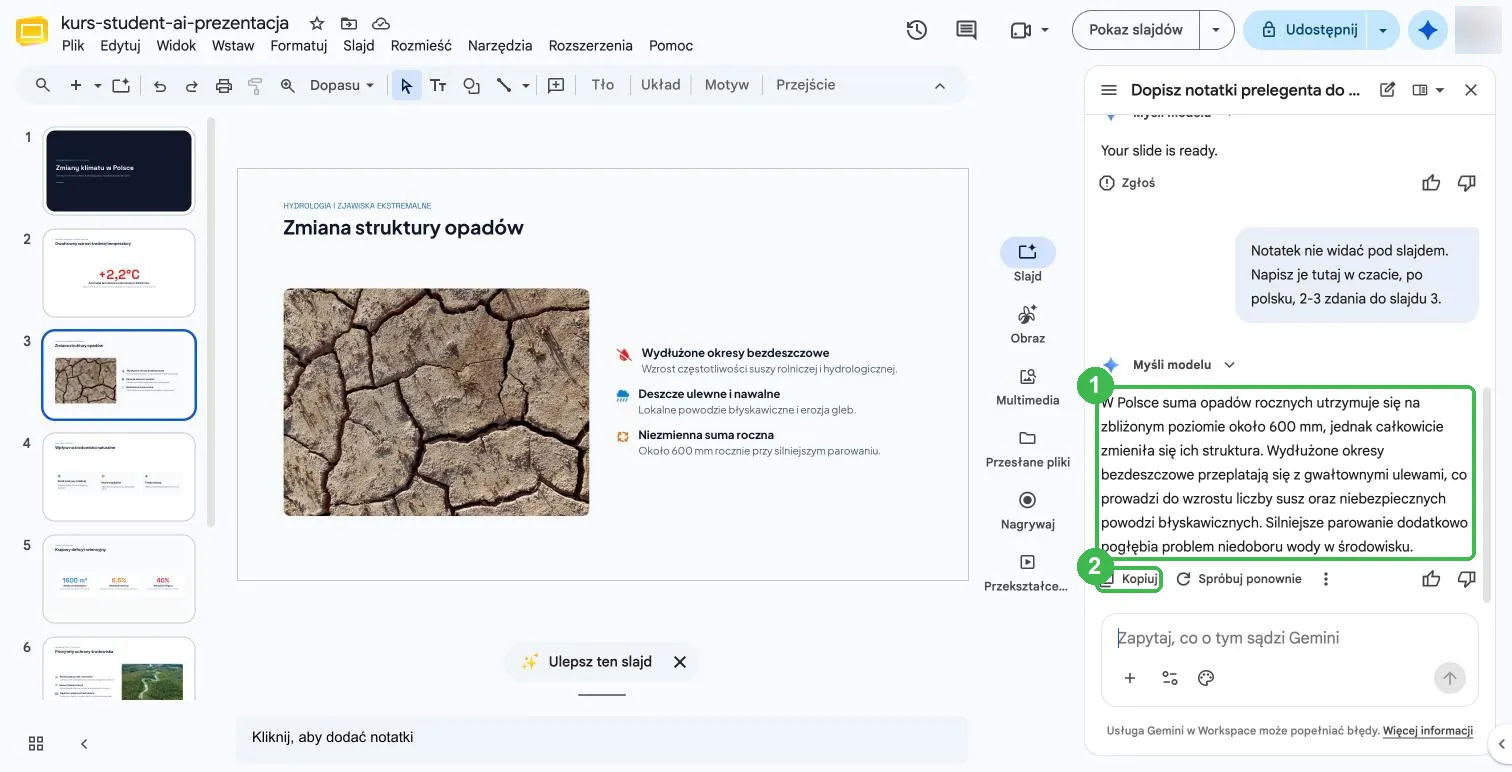1512x772 pixels.
Task: Start a new Gemini chat
Action: click(1387, 90)
